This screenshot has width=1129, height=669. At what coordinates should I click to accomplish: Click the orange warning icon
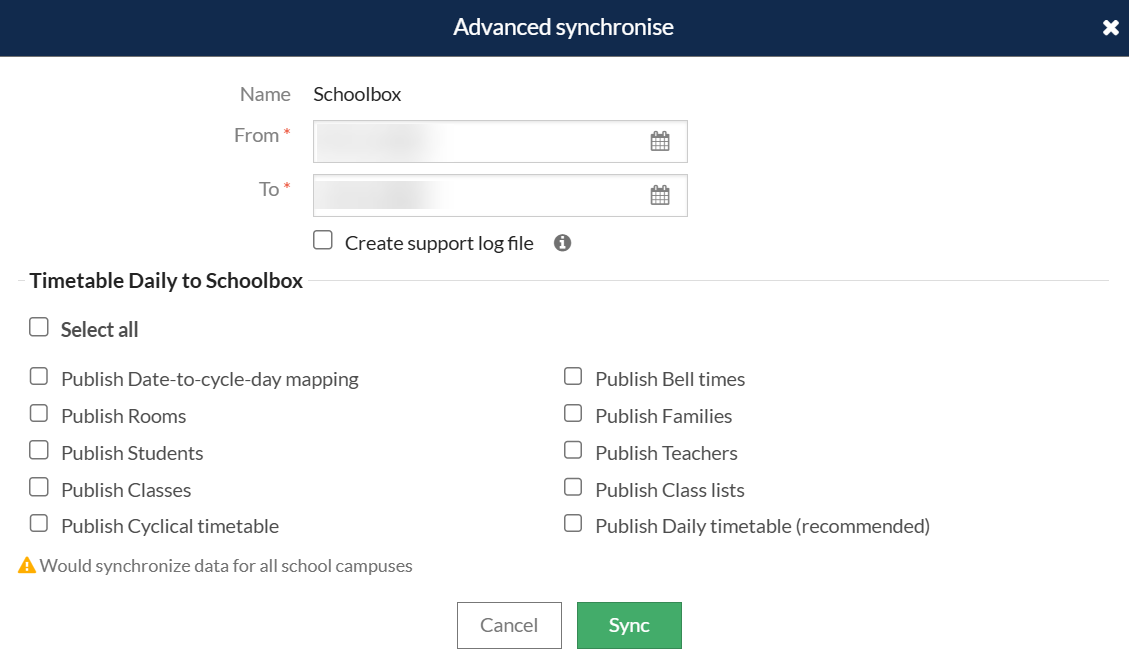(x=27, y=566)
